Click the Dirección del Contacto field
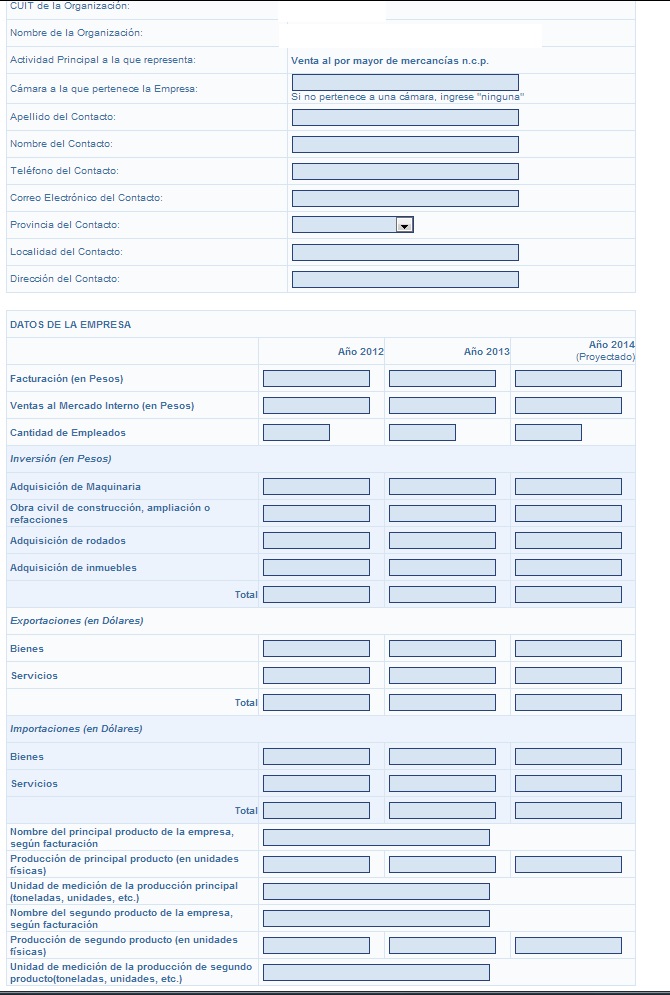 tap(405, 279)
